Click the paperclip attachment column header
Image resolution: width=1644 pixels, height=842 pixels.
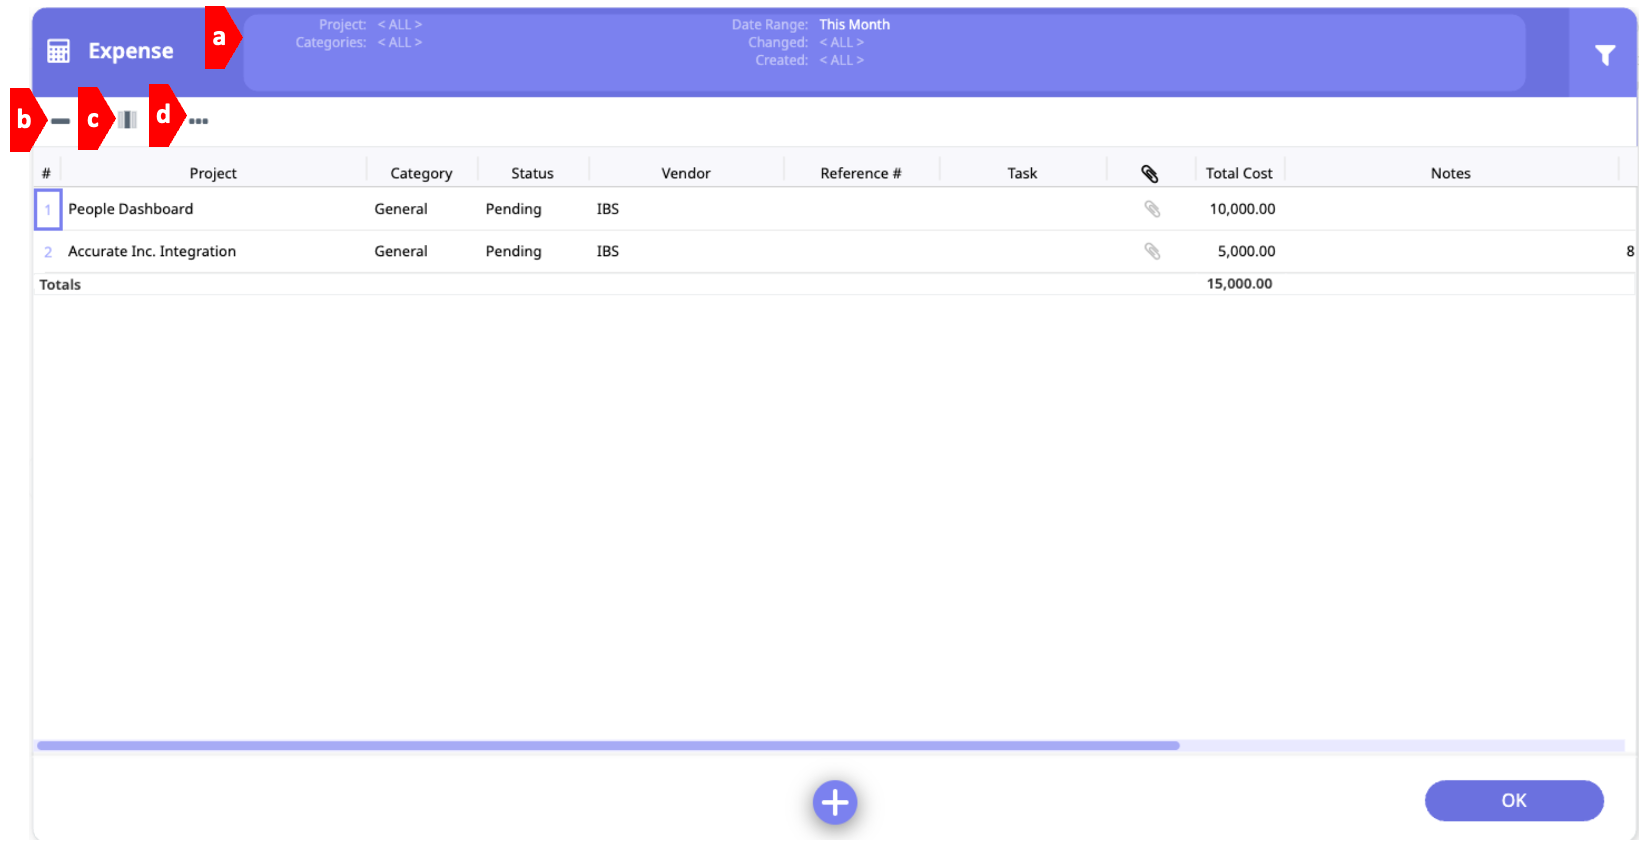tap(1150, 174)
